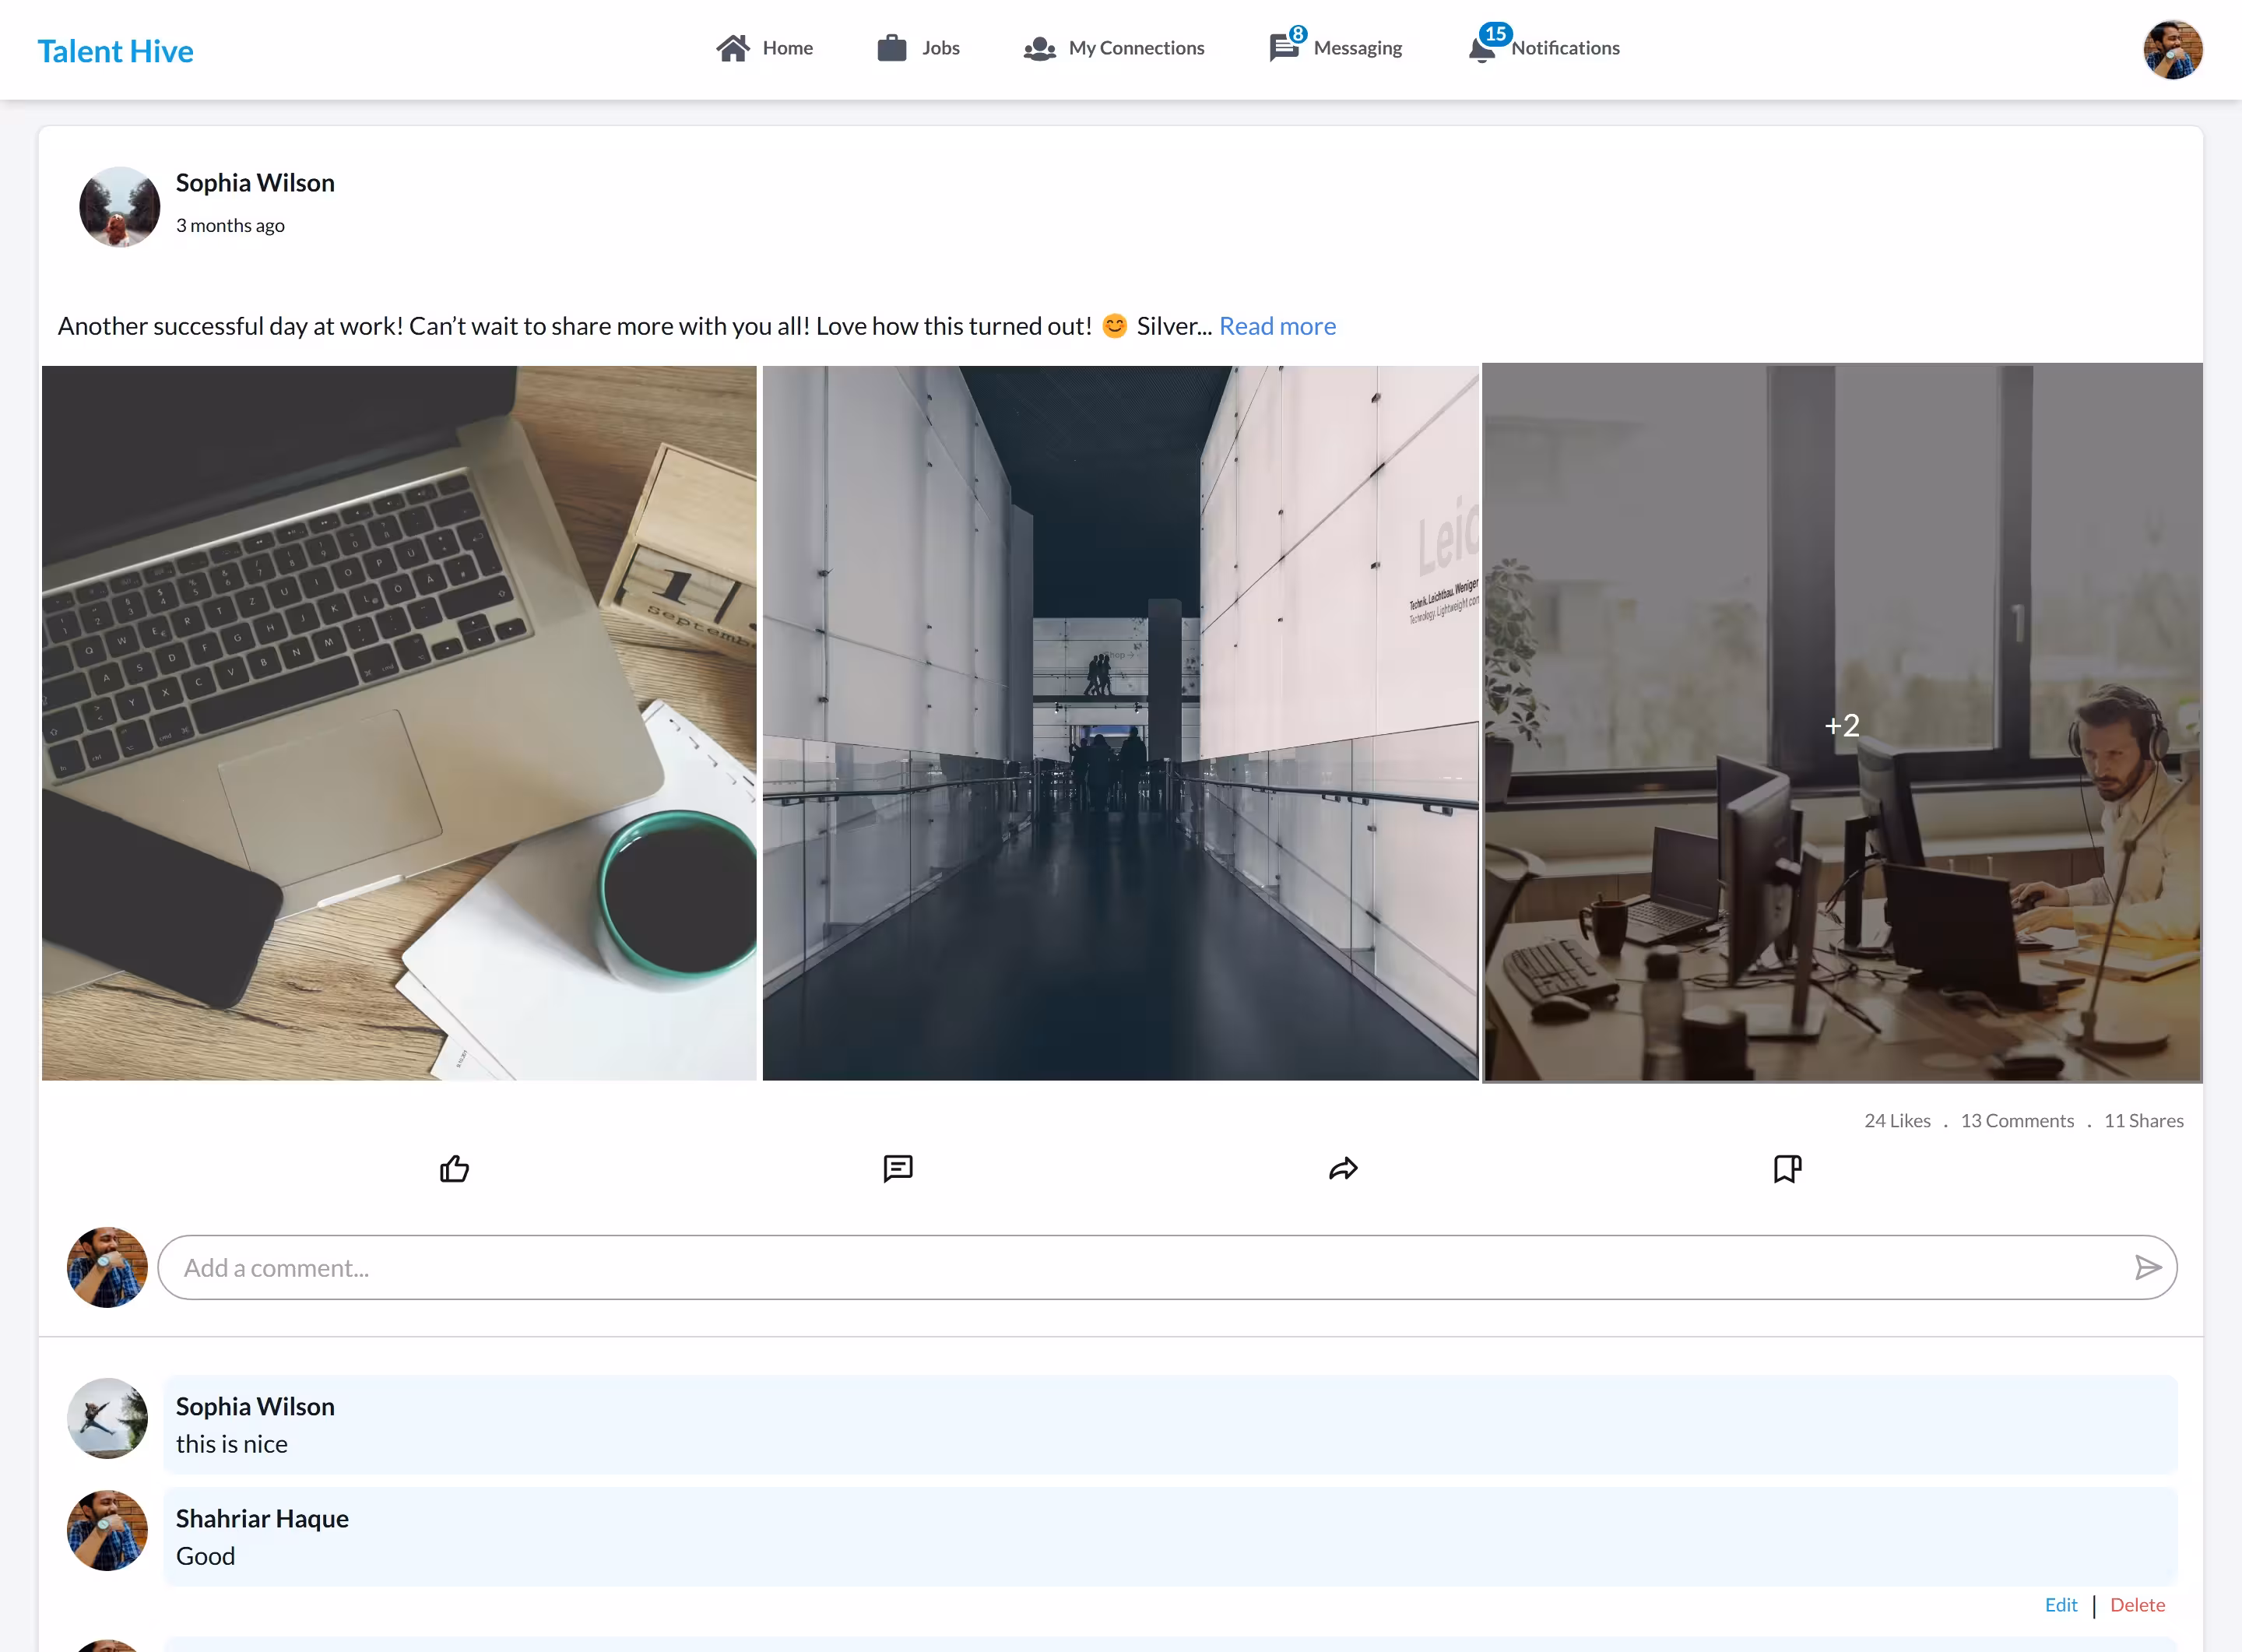Viewport: 2242px width, 1652px height.
Task: Click Shahriar Haque's comment avatar
Action: pyautogui.click(x=107, y=1530)
